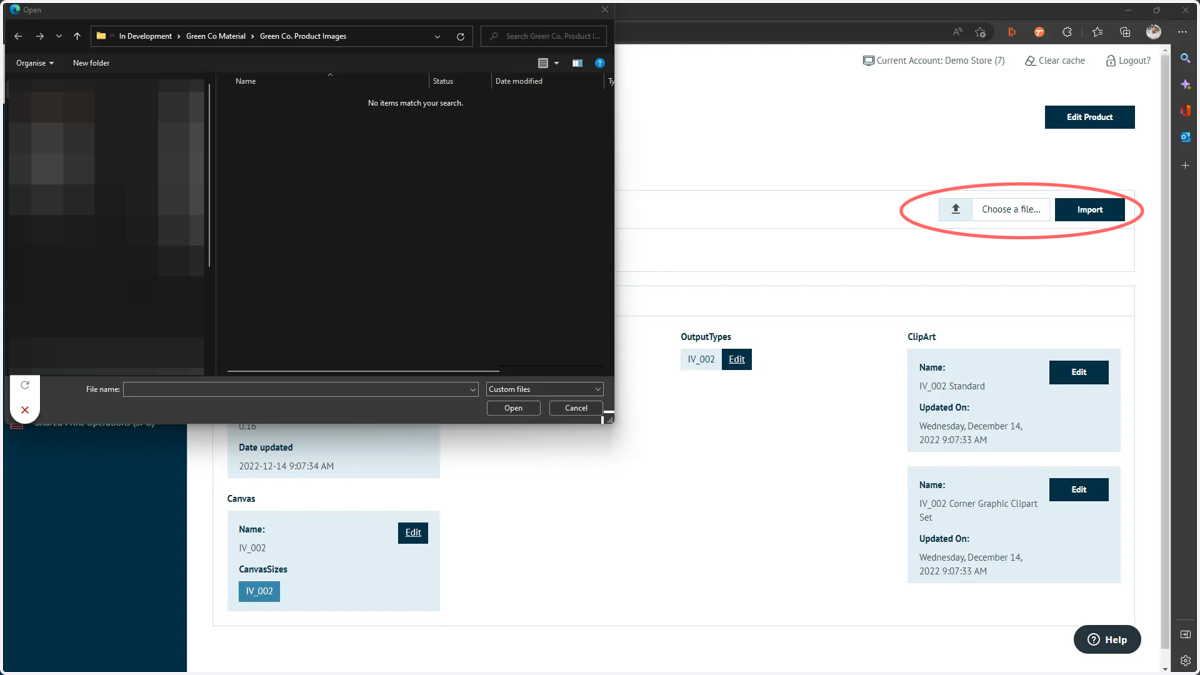Image resolution: width=1200 pixels, height=675 pixels.
Task: Click the Read aloud icon in Edge
Action: [x=957, y=32]
